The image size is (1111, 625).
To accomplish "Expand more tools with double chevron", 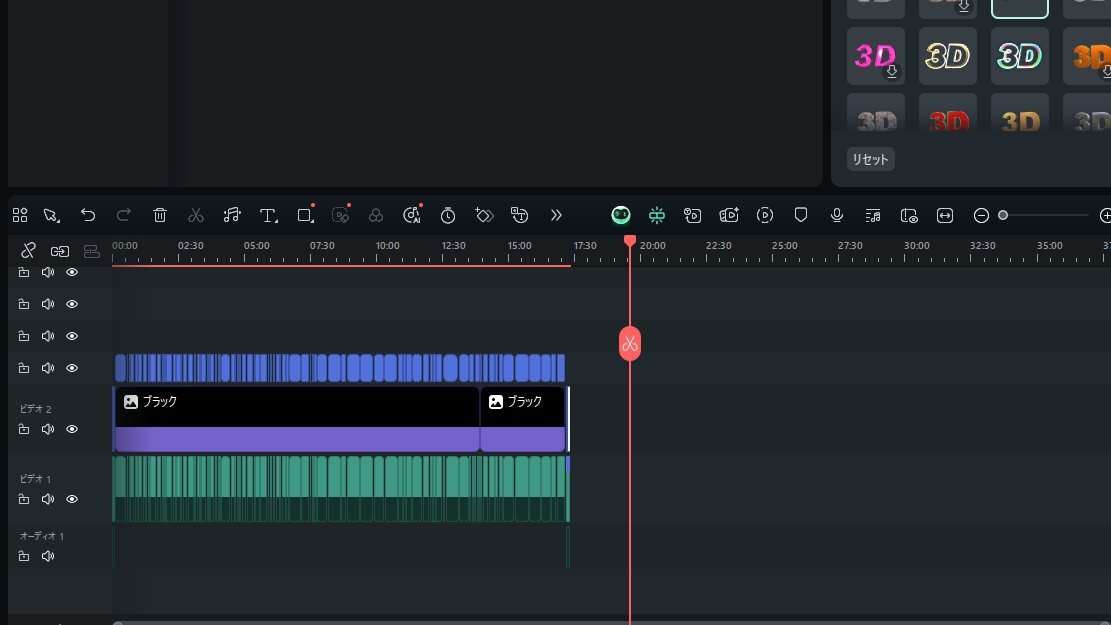I will [x=556, y=215].
